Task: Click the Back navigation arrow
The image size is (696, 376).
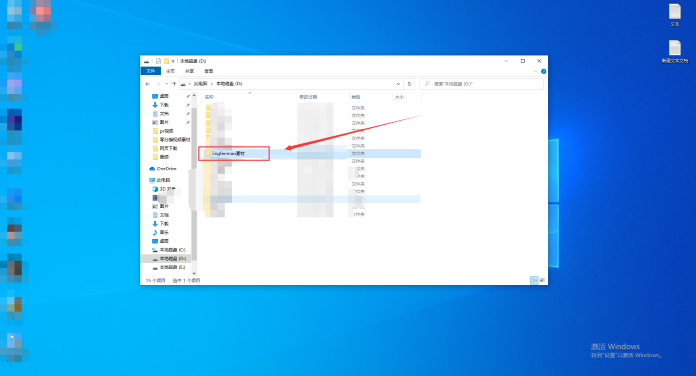Action: tap(148, 84)
